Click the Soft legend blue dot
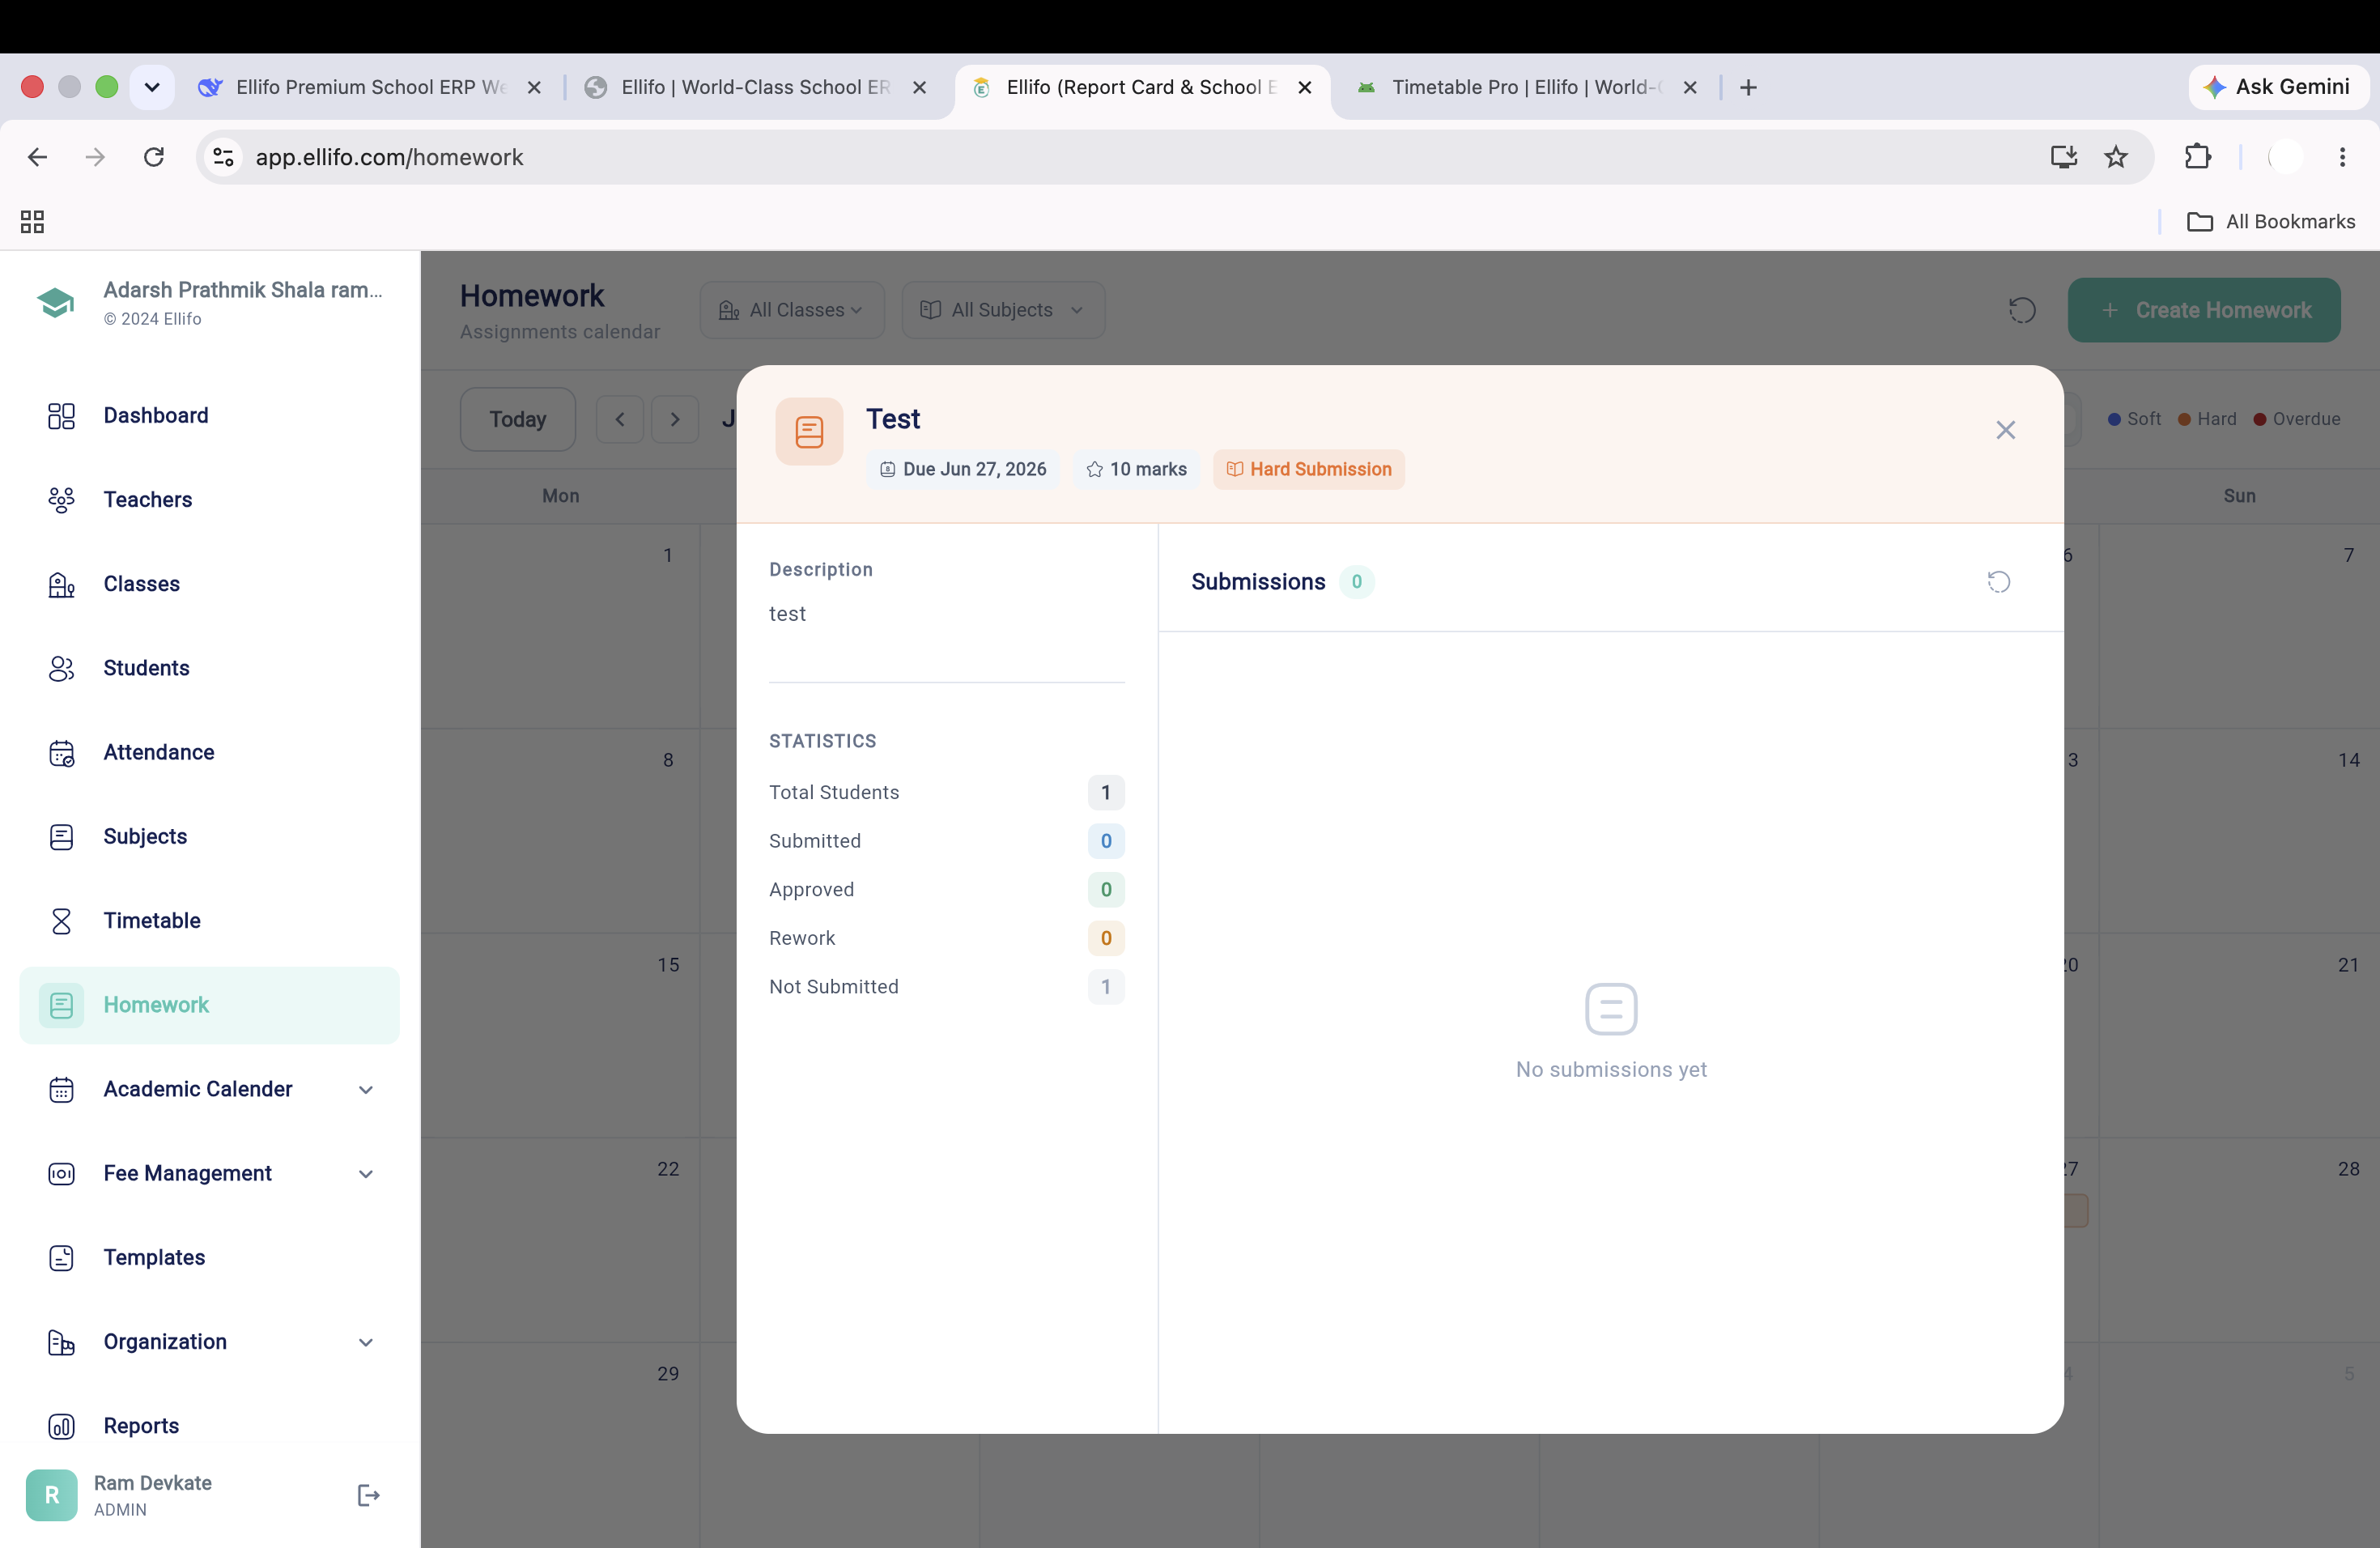 [x=2114, y=419]
